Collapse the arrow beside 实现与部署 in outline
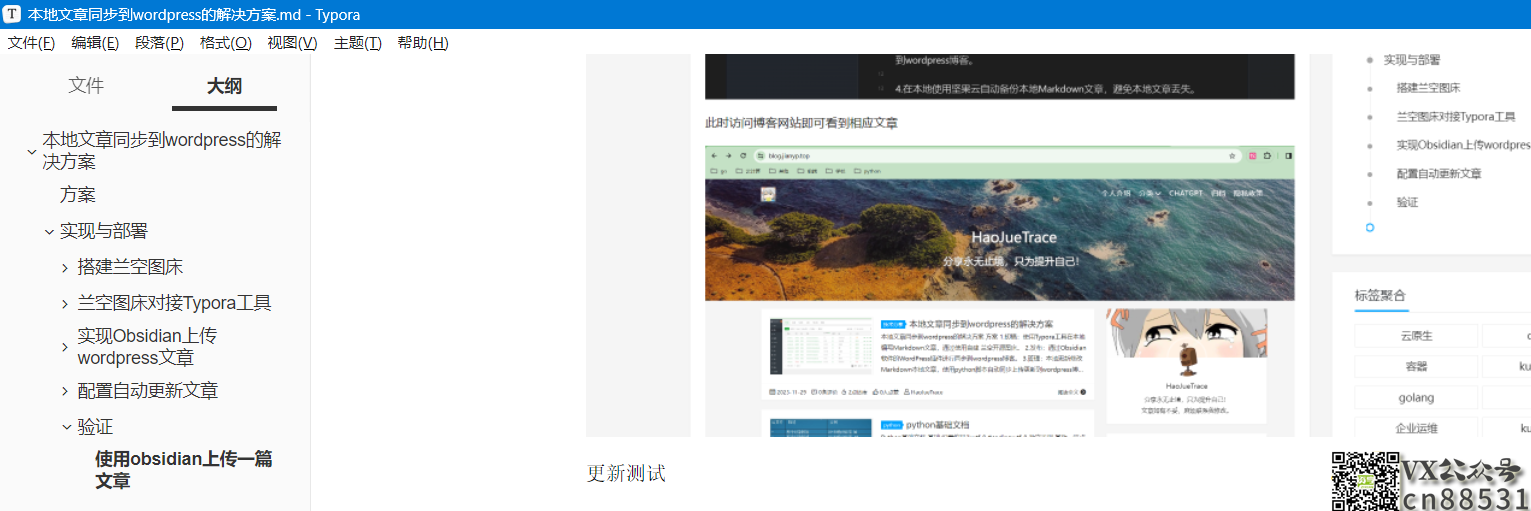This screenshot has width=1531, height=511. coord(49,232)
